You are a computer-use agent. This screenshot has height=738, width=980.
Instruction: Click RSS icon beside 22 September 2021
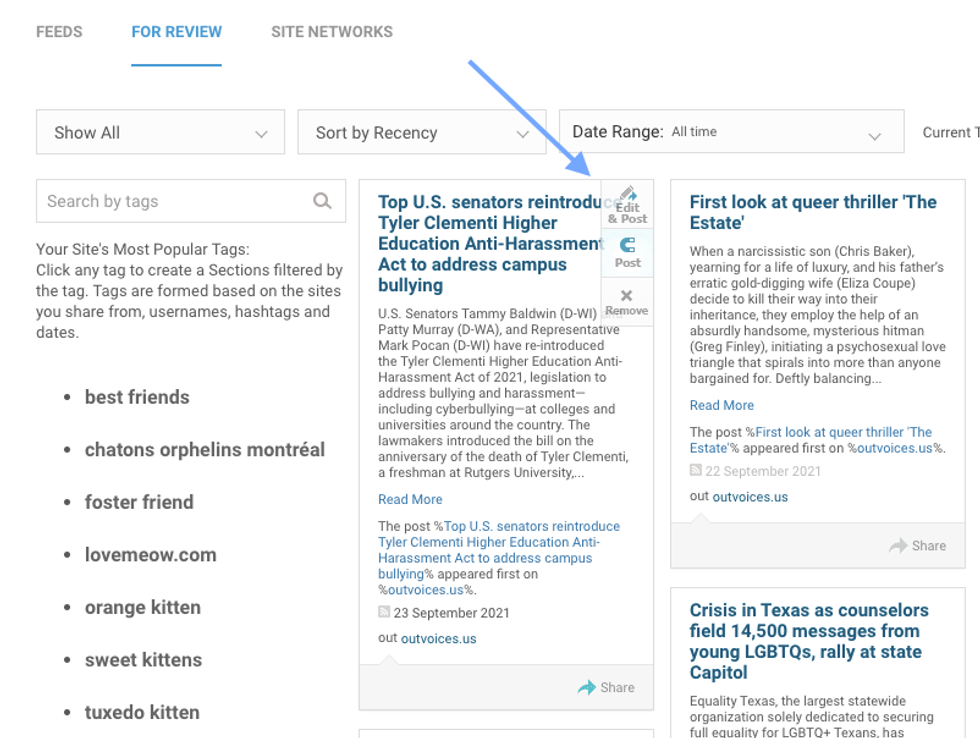tap(696, 471)
